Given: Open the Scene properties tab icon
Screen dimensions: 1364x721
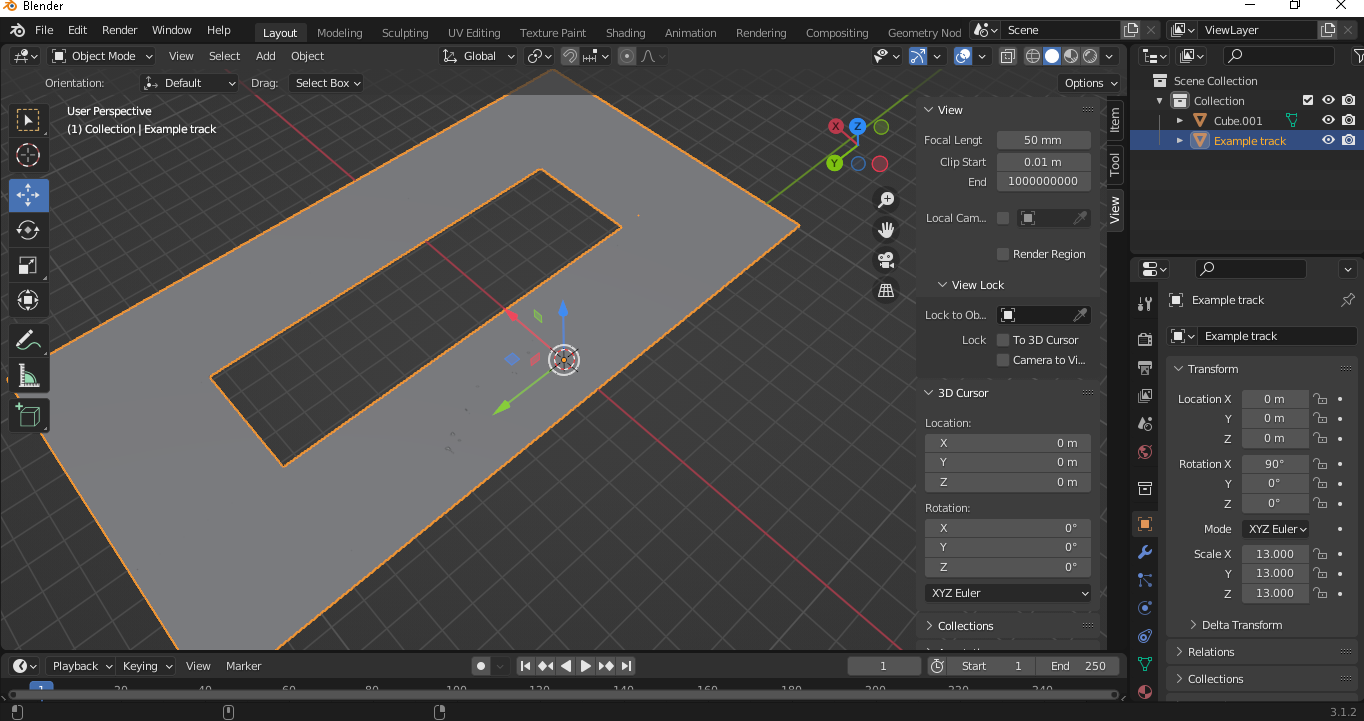Looking at the screenshot, I should point(1145,424).
